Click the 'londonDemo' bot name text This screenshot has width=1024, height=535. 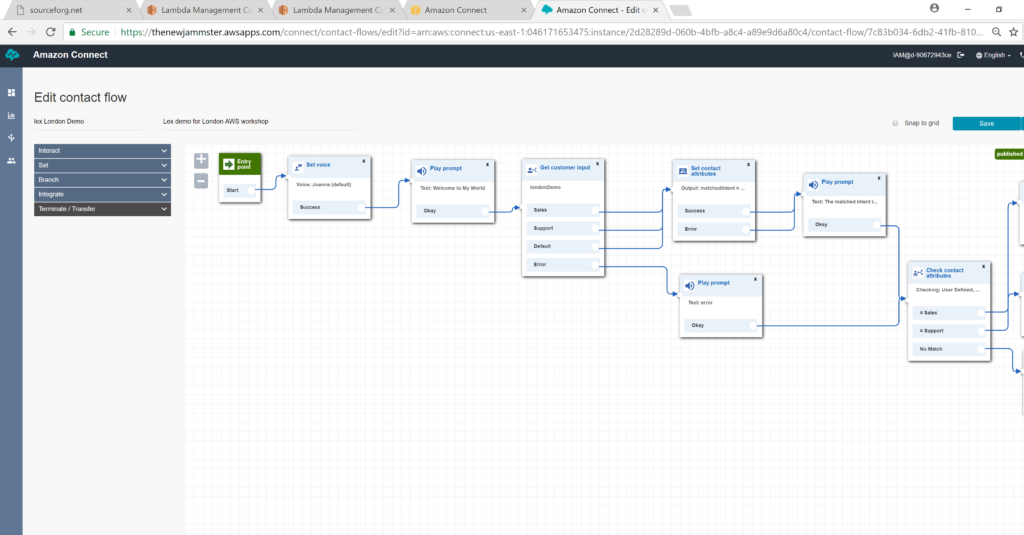click(x=545, y=187)
